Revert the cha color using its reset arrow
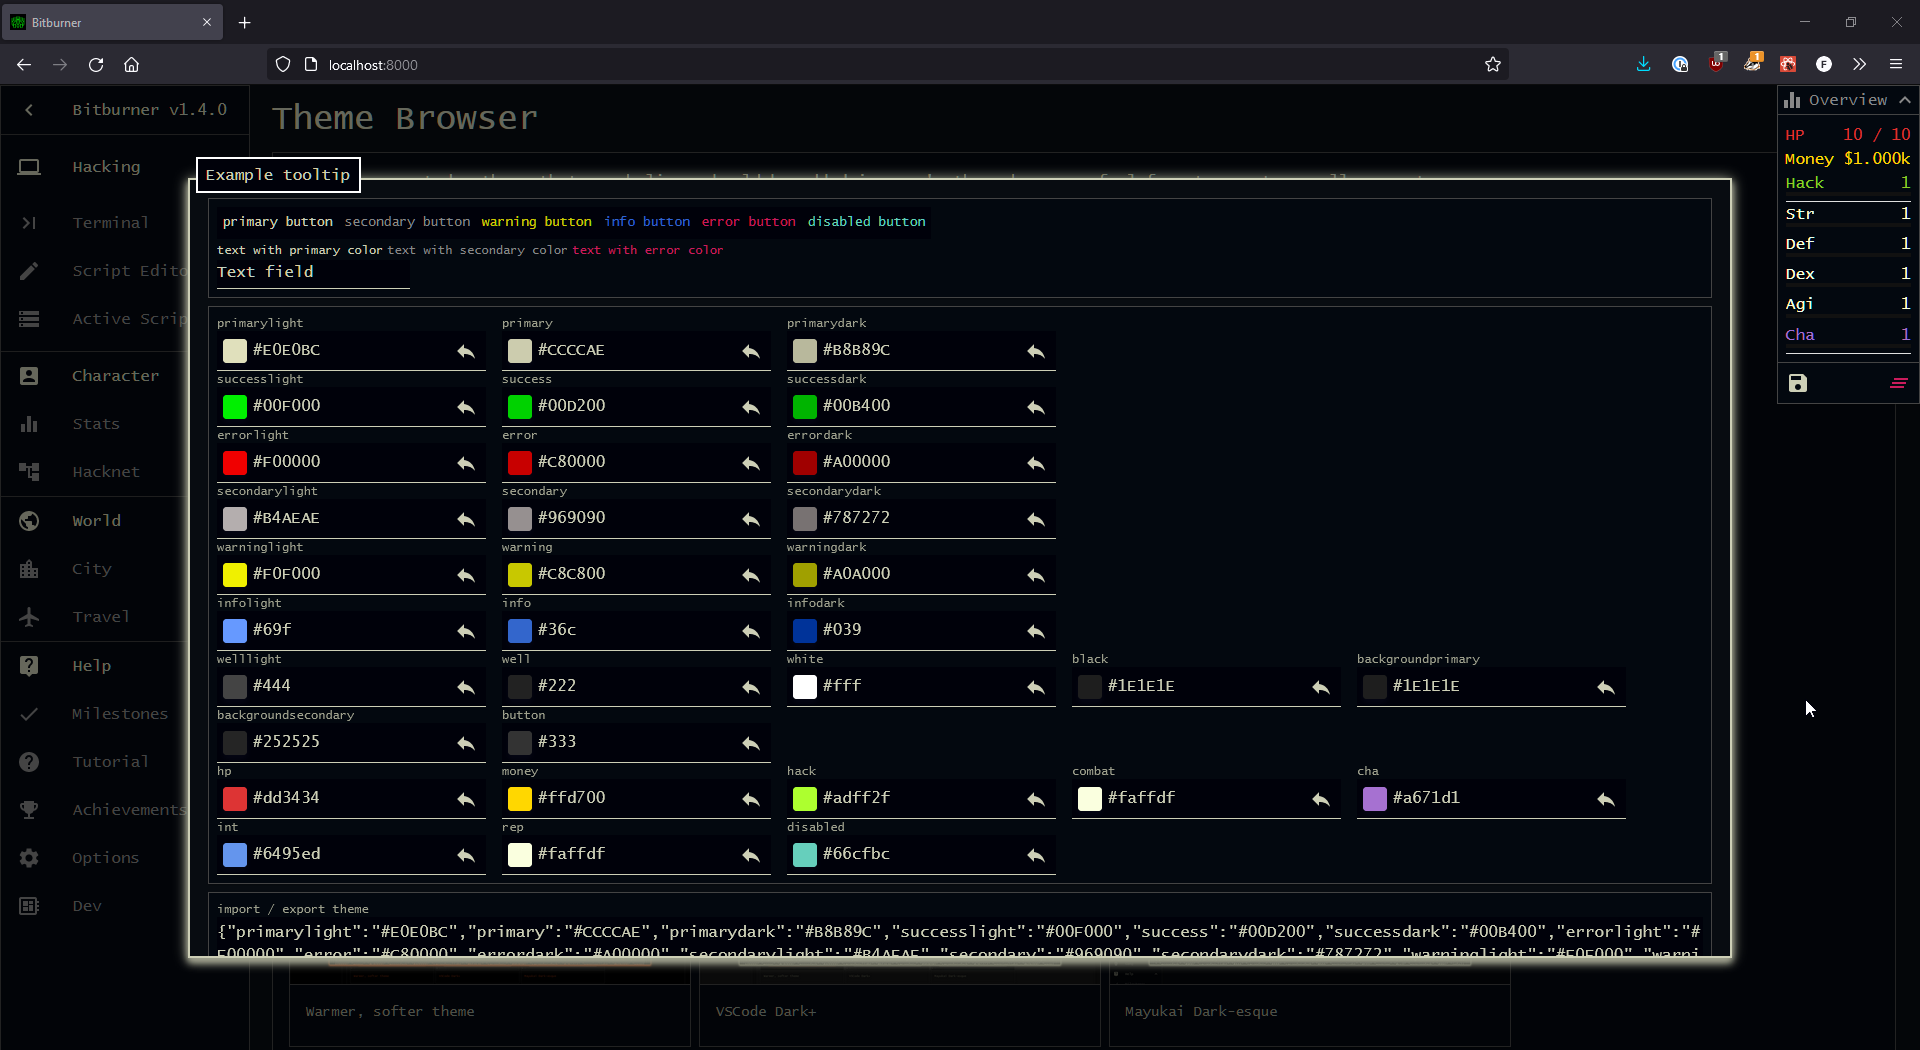Screen dimensions: 1920x1050 click(1606, 799)
